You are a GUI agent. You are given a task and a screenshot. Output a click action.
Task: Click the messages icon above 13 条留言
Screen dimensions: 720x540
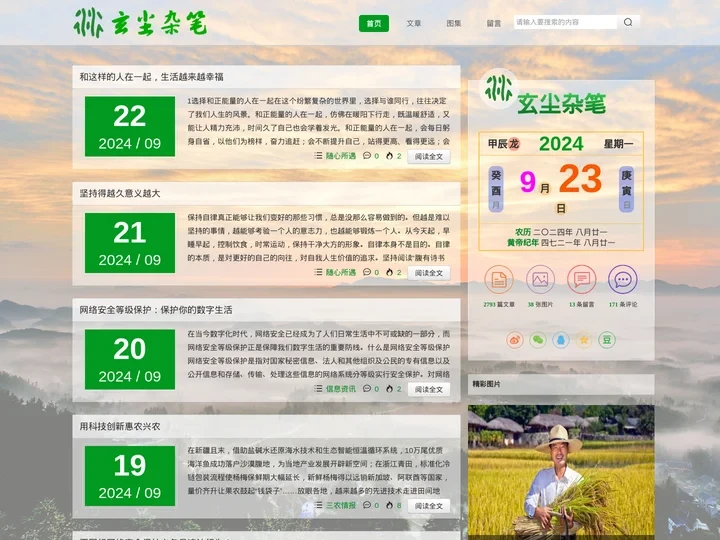582,279
